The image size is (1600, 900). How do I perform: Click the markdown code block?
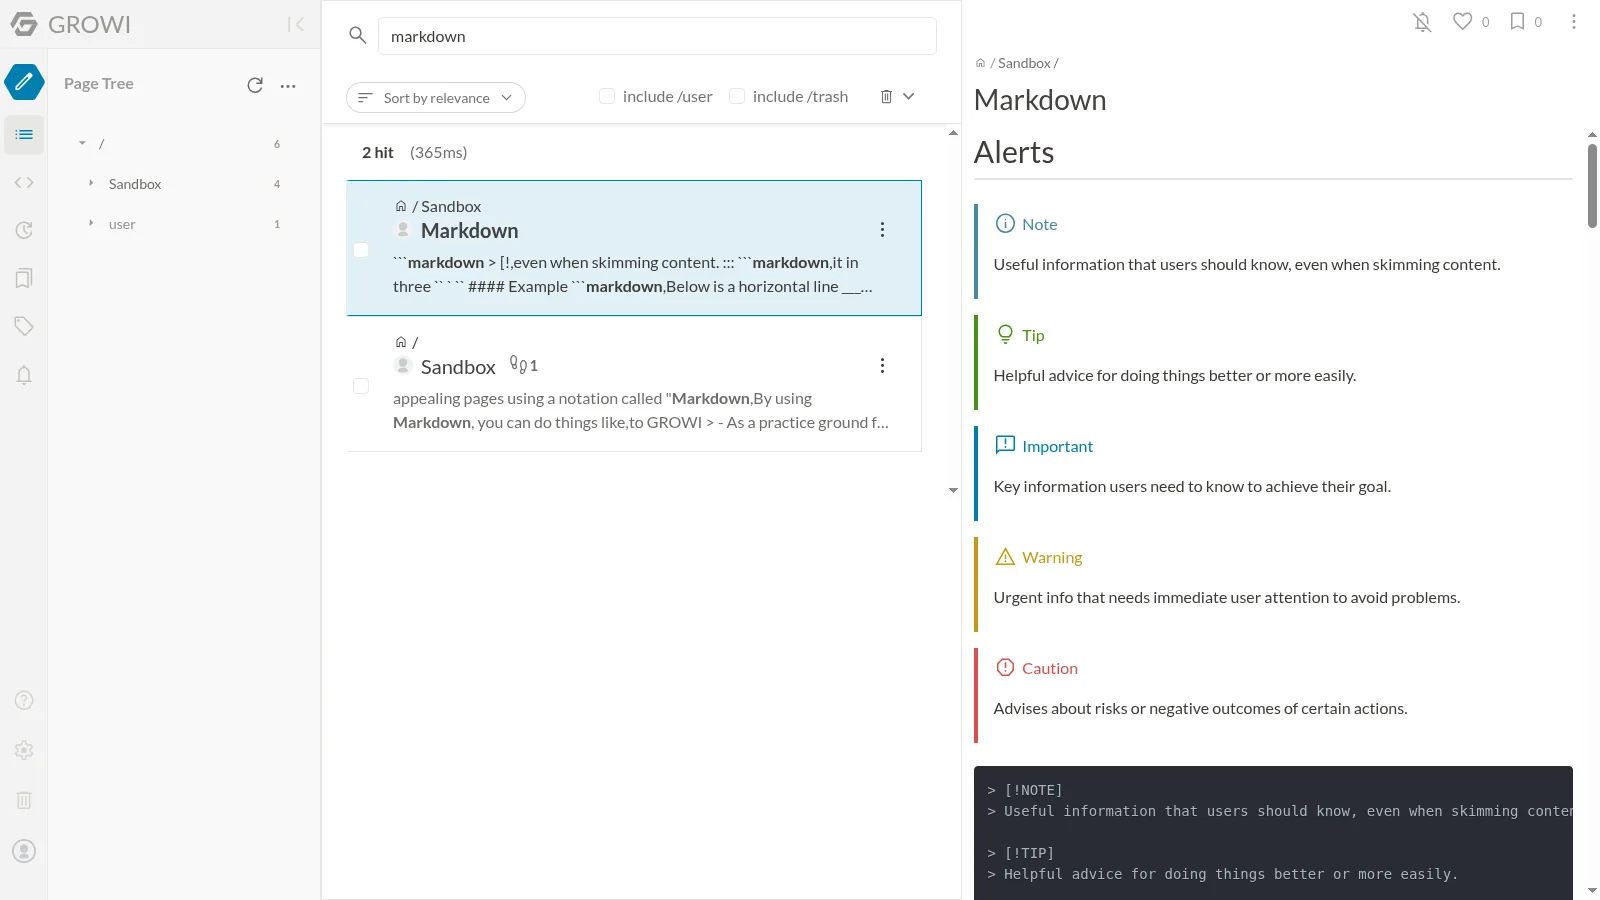[1273, 833]
